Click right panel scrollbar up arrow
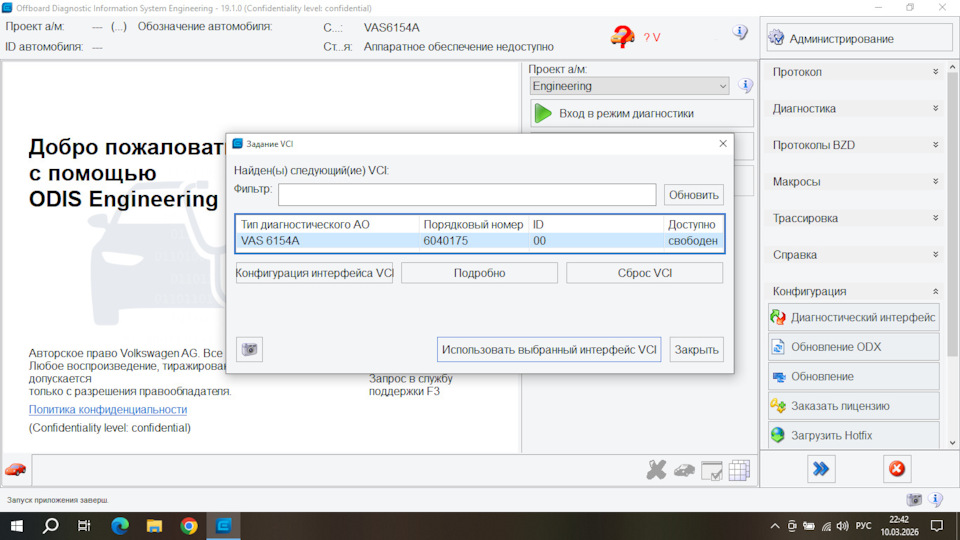960x540 pixels. click(x=952, y=67)
